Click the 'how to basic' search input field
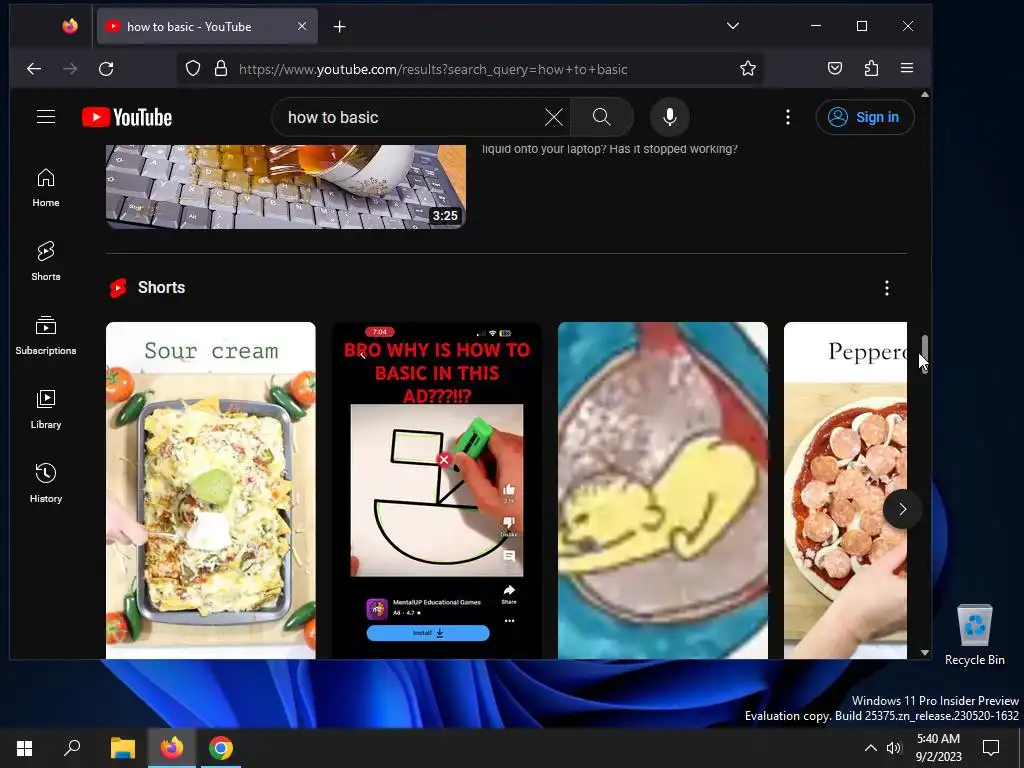The width and height of the screenshot is (1024, 768). coord(411,118)
